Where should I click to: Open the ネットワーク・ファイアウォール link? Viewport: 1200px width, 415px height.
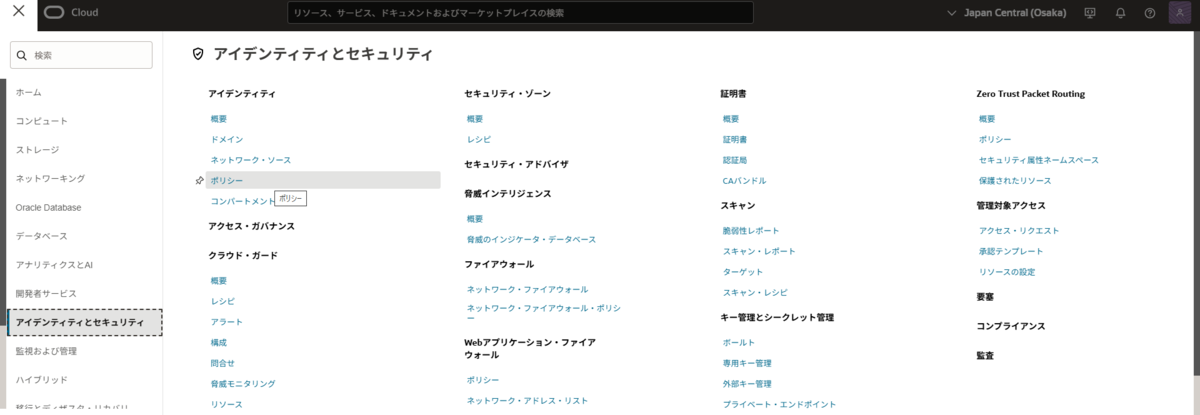click(527, 289)
